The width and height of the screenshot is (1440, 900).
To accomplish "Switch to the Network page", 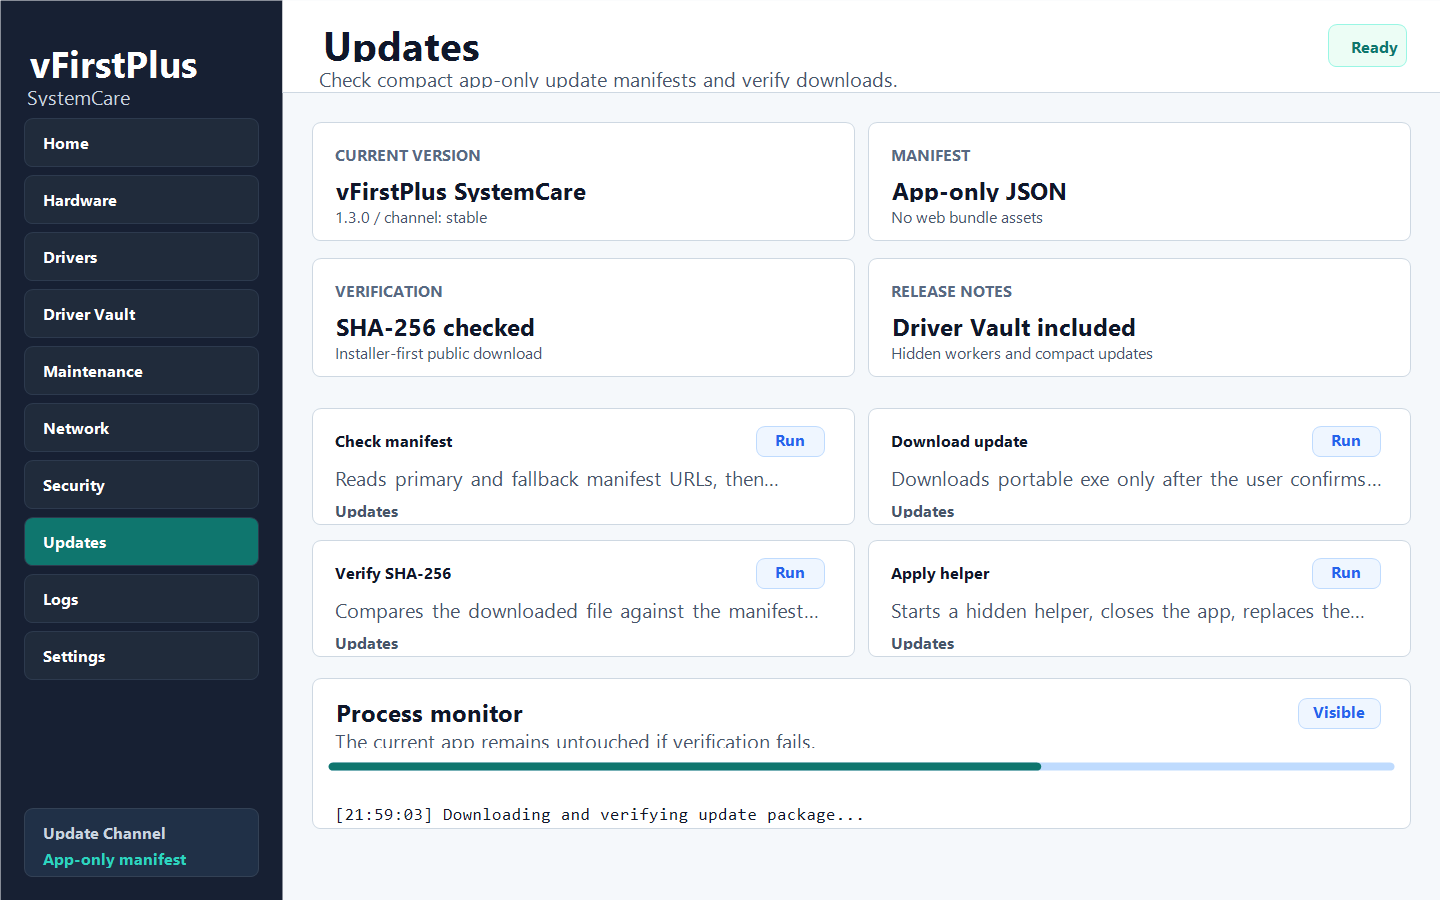I will pyautogui.click(x=141, y=428).
